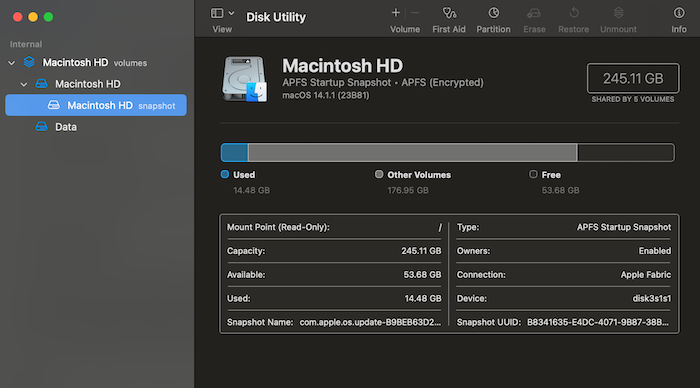700x388 pixels.
Task: Click the blue Used legend swatch
Action: (x=225, y=175)
